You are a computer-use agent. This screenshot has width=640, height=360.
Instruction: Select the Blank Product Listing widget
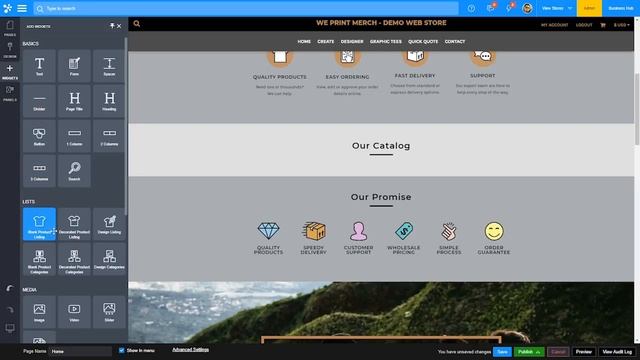39,224
